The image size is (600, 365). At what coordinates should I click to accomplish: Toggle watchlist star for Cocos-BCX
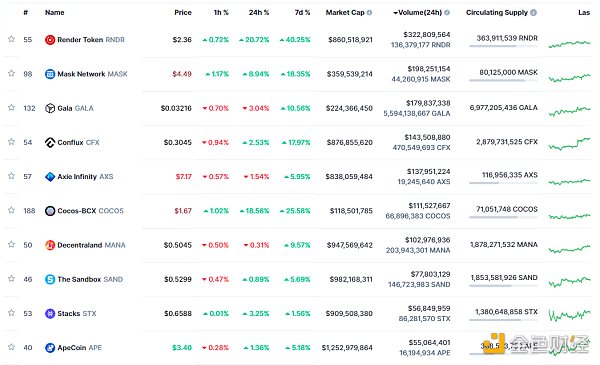pos(11,210)
